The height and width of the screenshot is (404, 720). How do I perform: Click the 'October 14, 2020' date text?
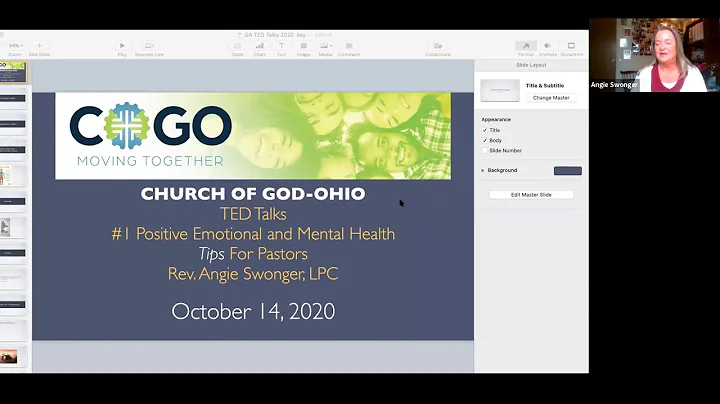(x=253, y=311)
